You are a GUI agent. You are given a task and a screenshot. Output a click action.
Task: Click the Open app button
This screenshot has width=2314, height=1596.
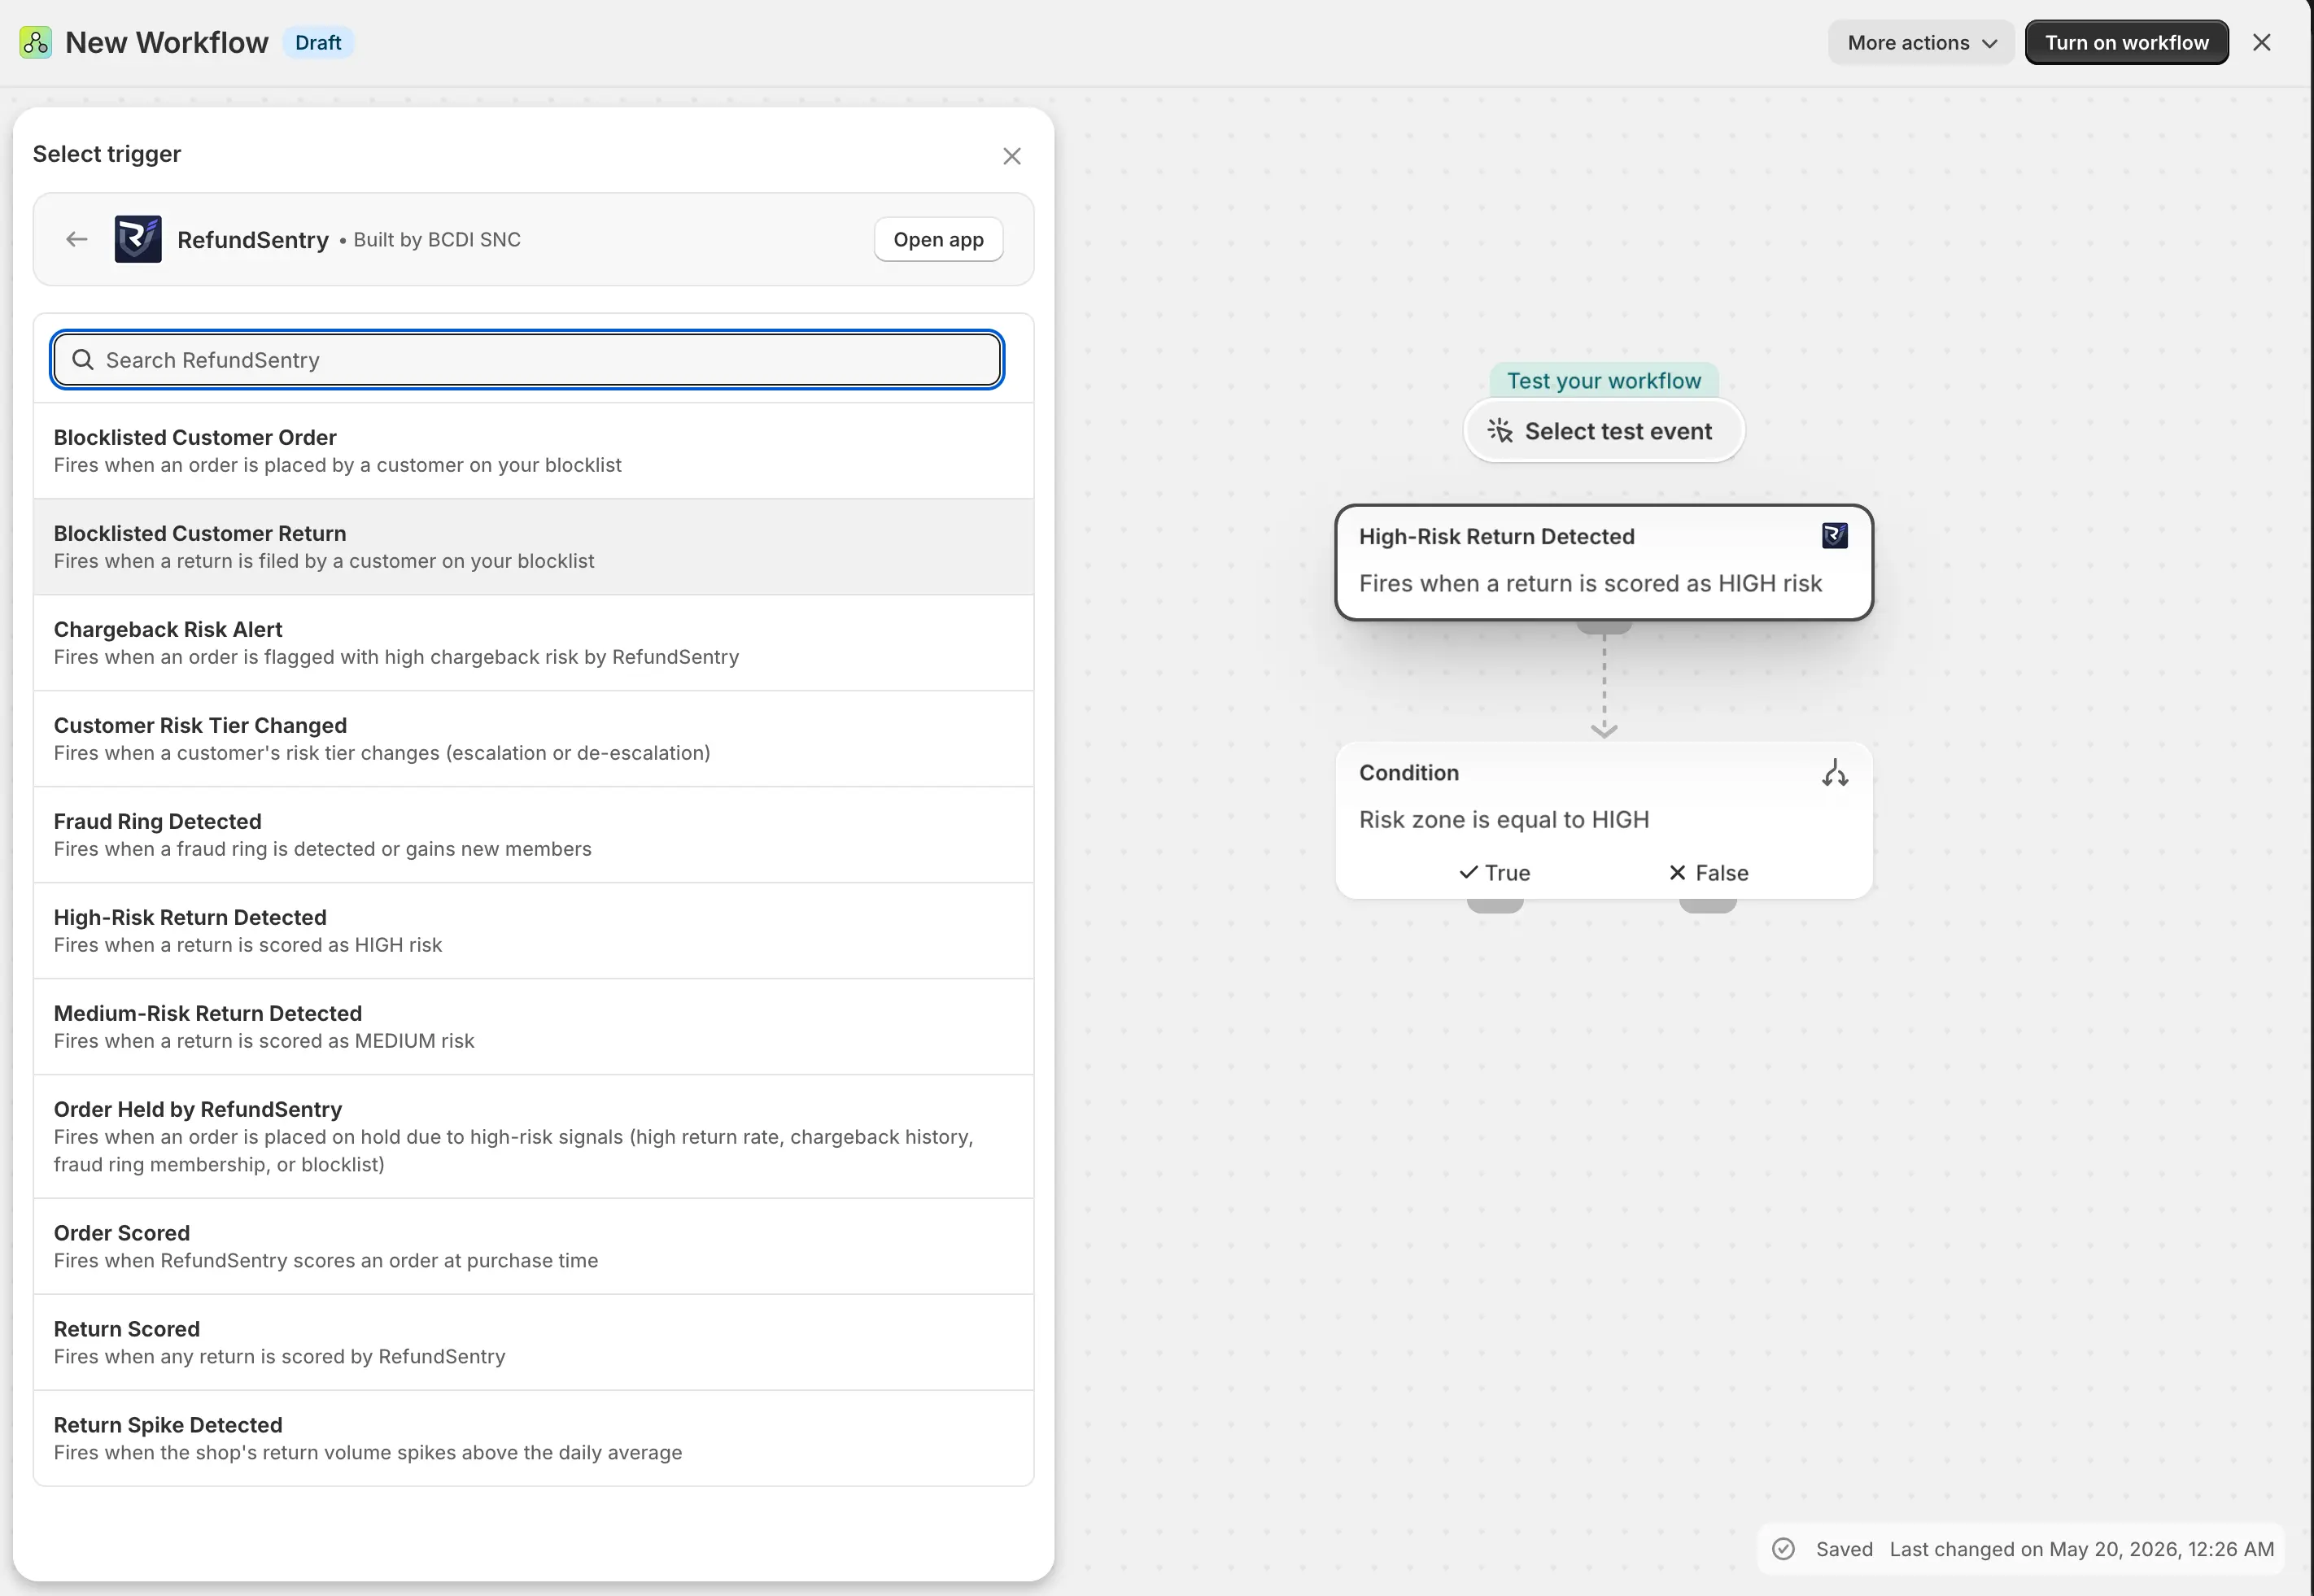tap(938, 240)
